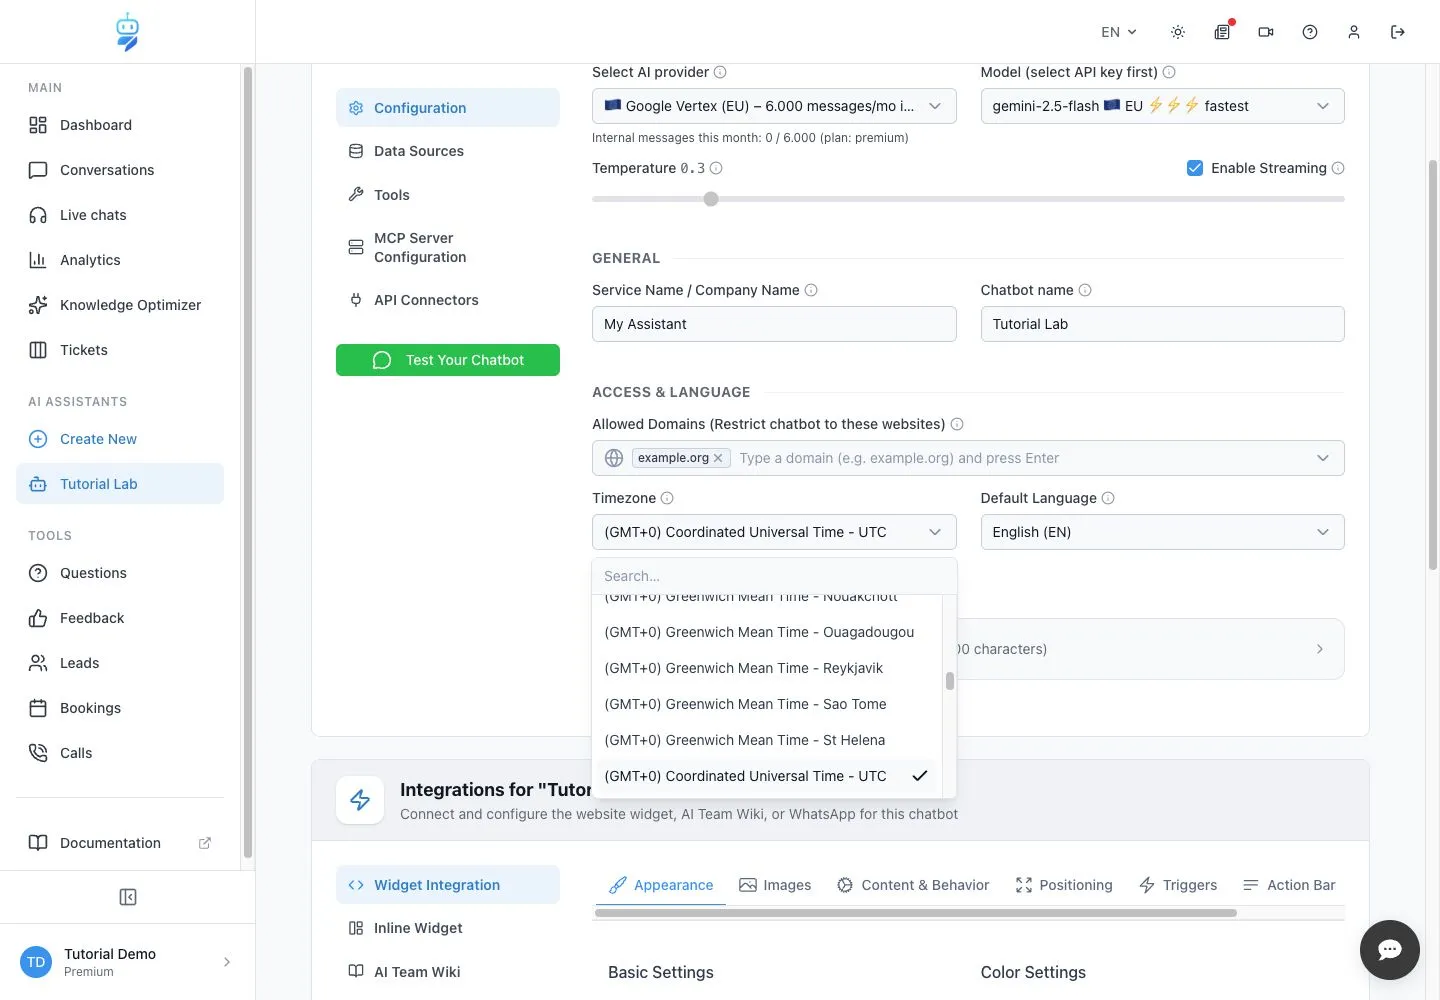Expand the Tutorial Demo account chevron
This screenshot has height=1000, width=1440.
[227, 962]
